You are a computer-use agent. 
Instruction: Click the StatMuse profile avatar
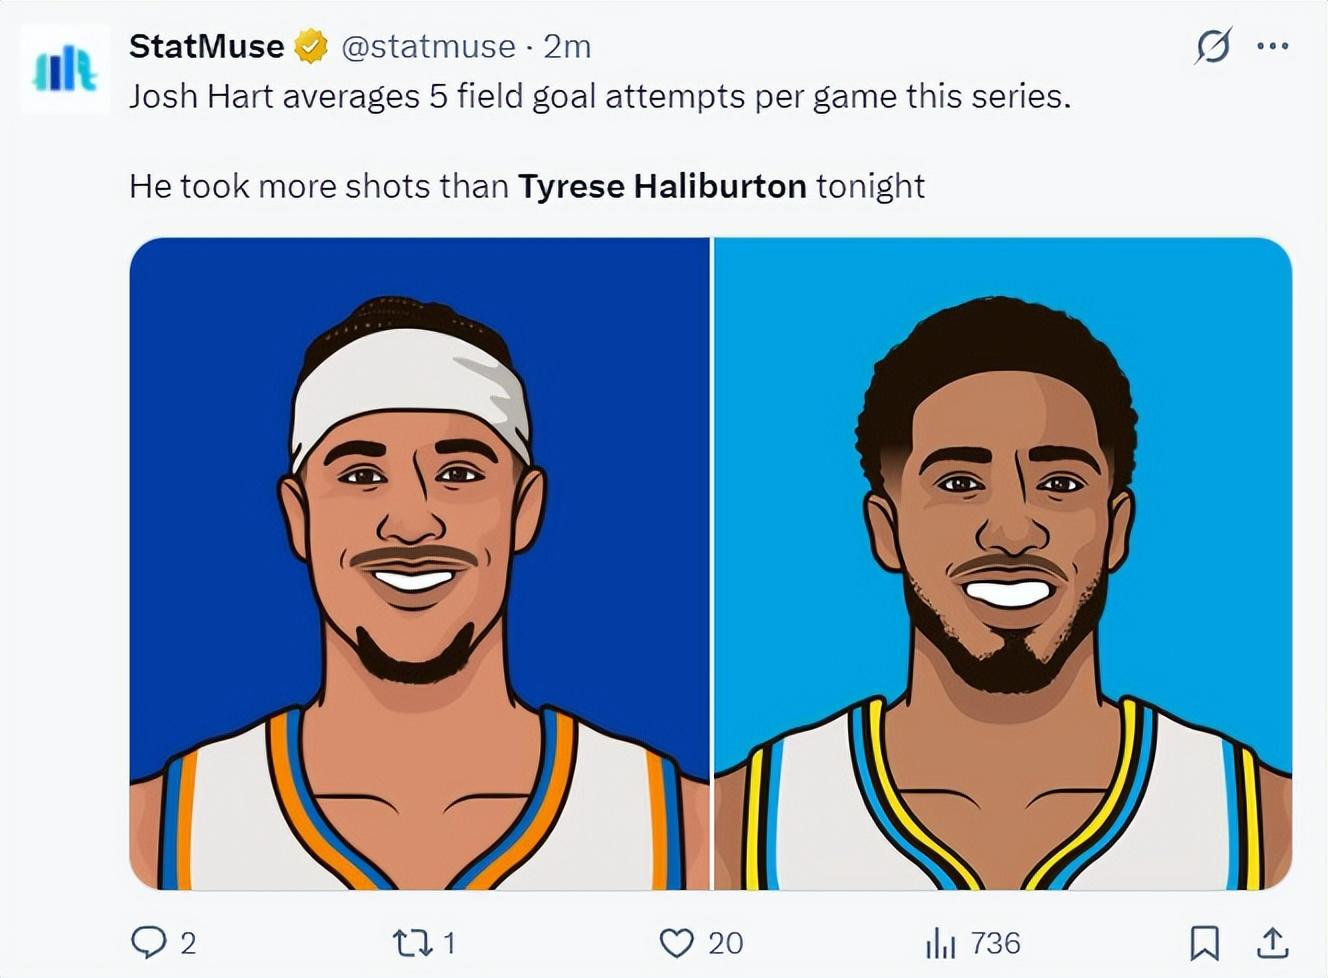65,70
